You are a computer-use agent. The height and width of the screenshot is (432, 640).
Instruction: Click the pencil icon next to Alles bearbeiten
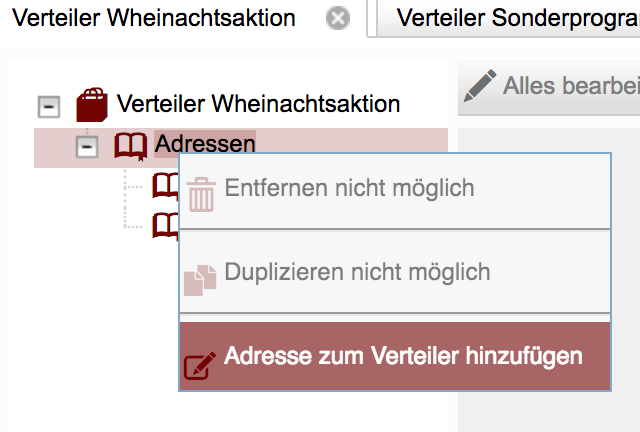[x=481, y=85]
